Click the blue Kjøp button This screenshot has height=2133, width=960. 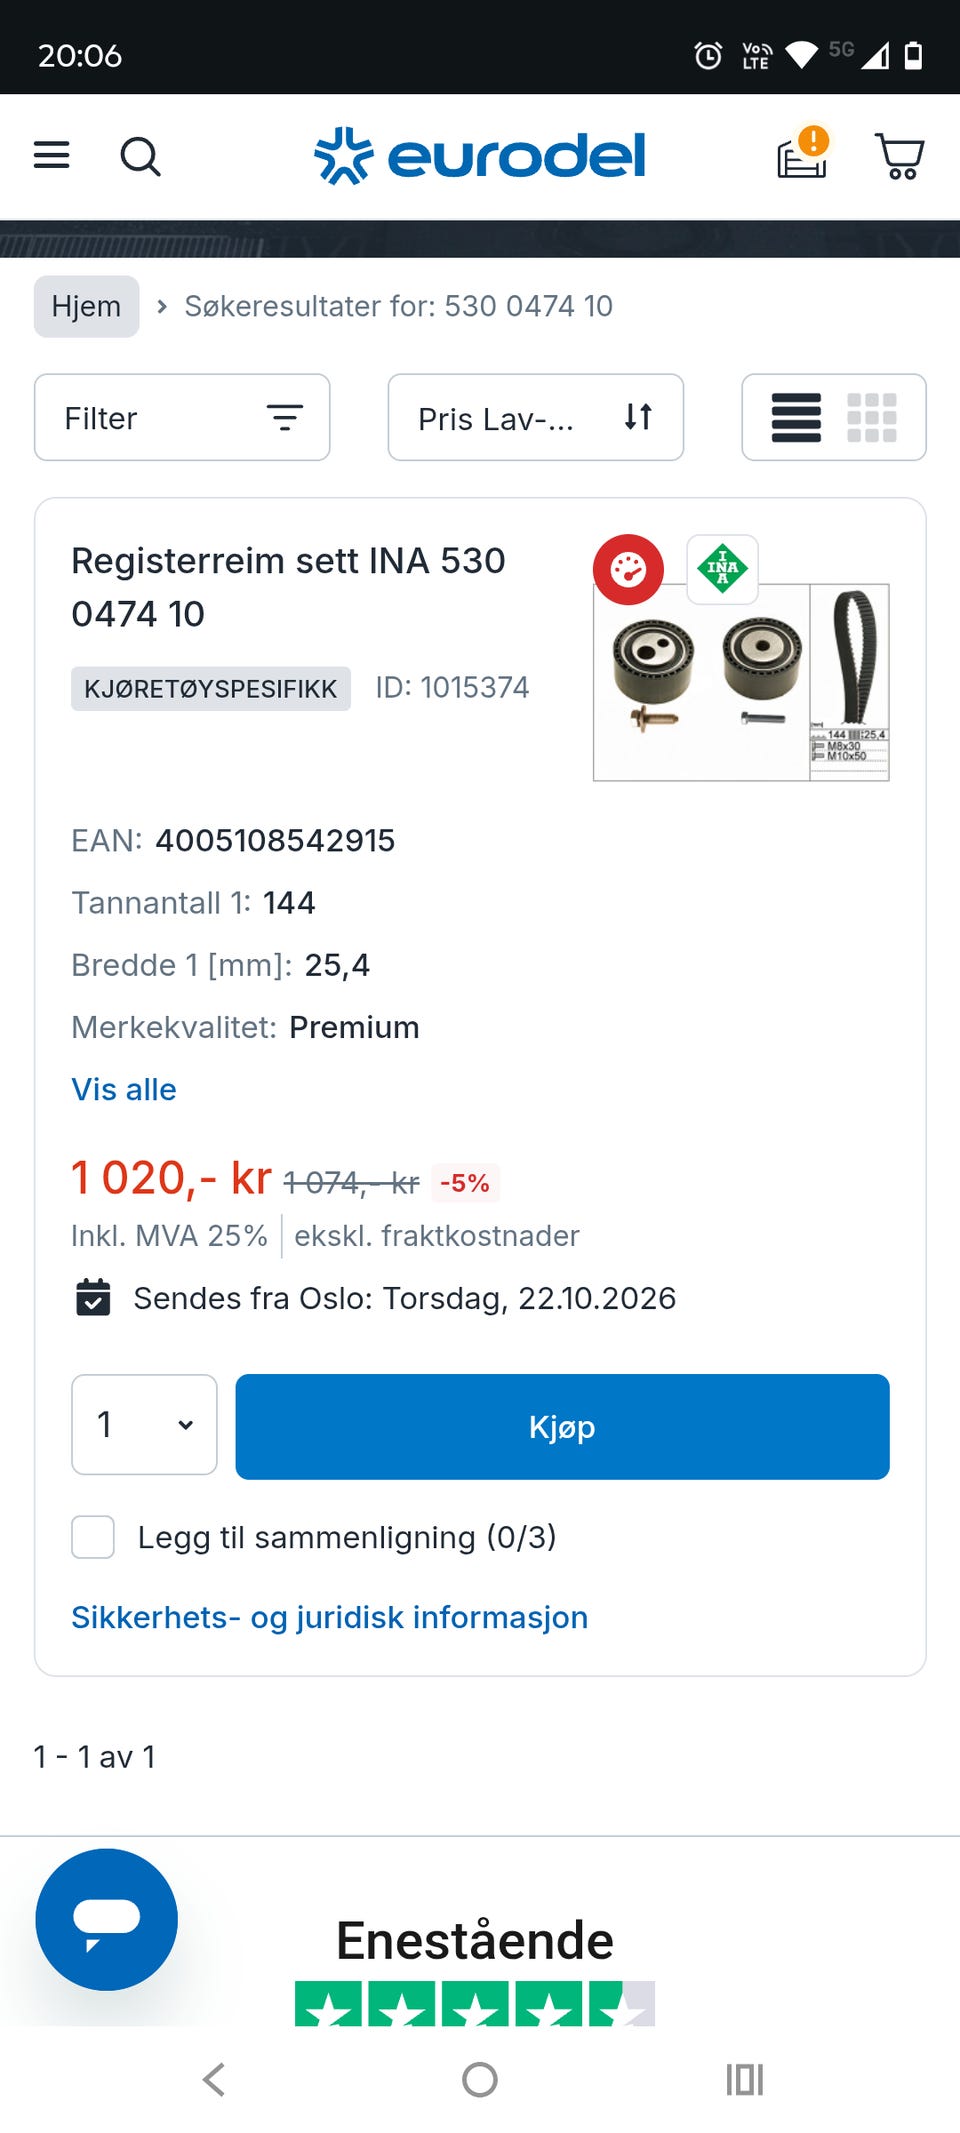(x=562, y=1426)
